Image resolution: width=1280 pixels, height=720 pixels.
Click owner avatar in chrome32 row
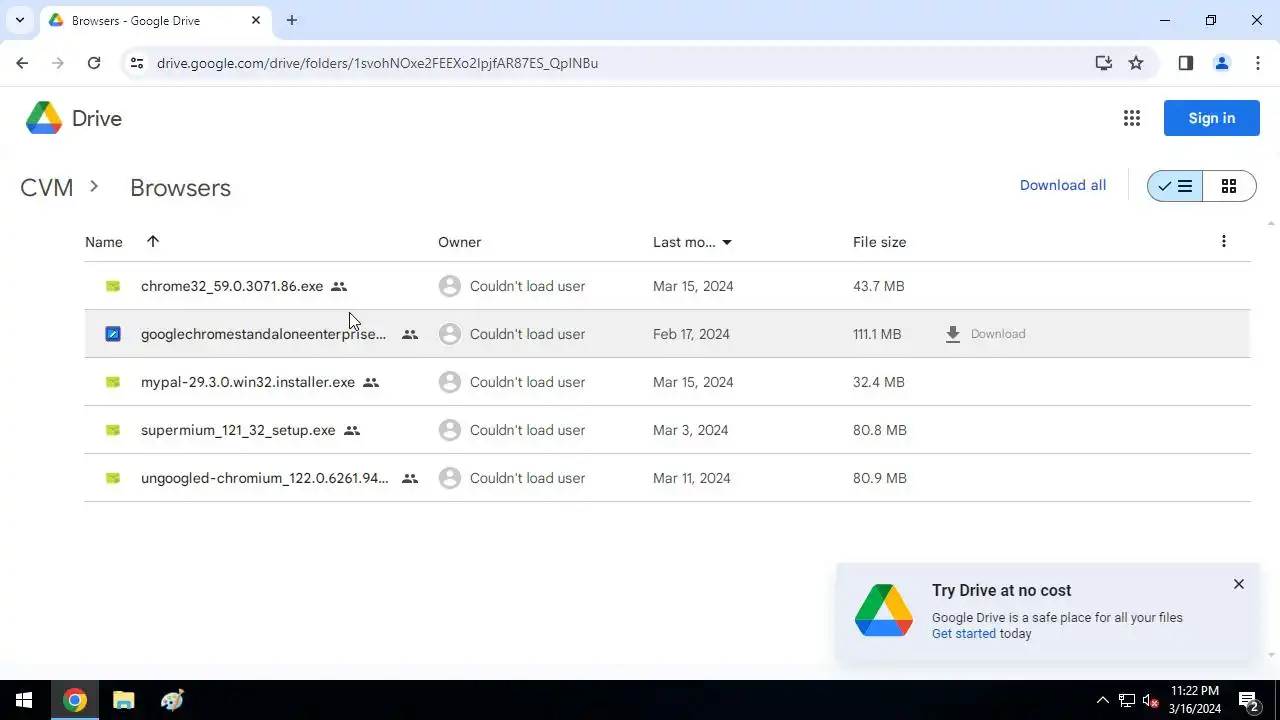point(450,286)
